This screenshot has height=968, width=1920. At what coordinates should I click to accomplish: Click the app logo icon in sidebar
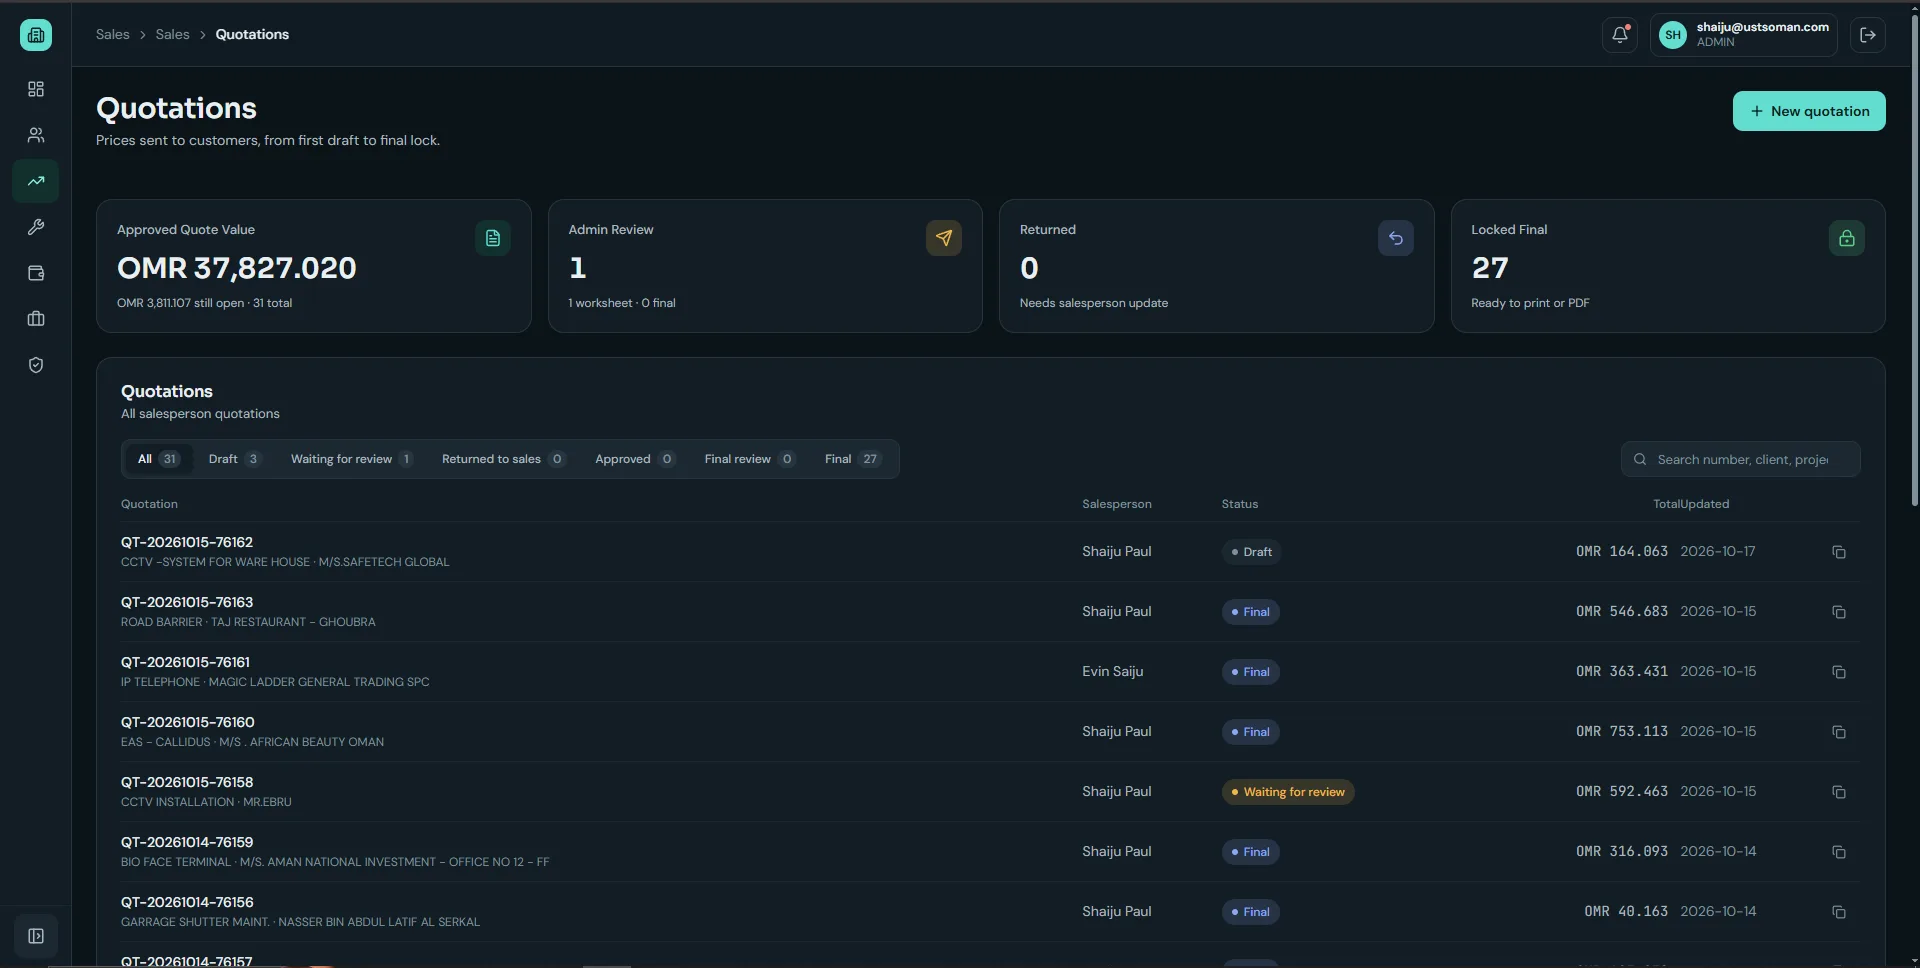coord(36,35)
